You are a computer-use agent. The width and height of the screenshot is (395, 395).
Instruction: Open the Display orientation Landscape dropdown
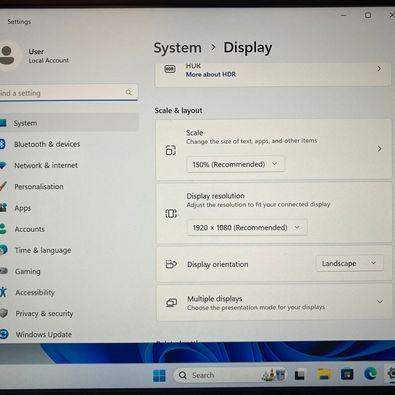click(x=349, y=263)
